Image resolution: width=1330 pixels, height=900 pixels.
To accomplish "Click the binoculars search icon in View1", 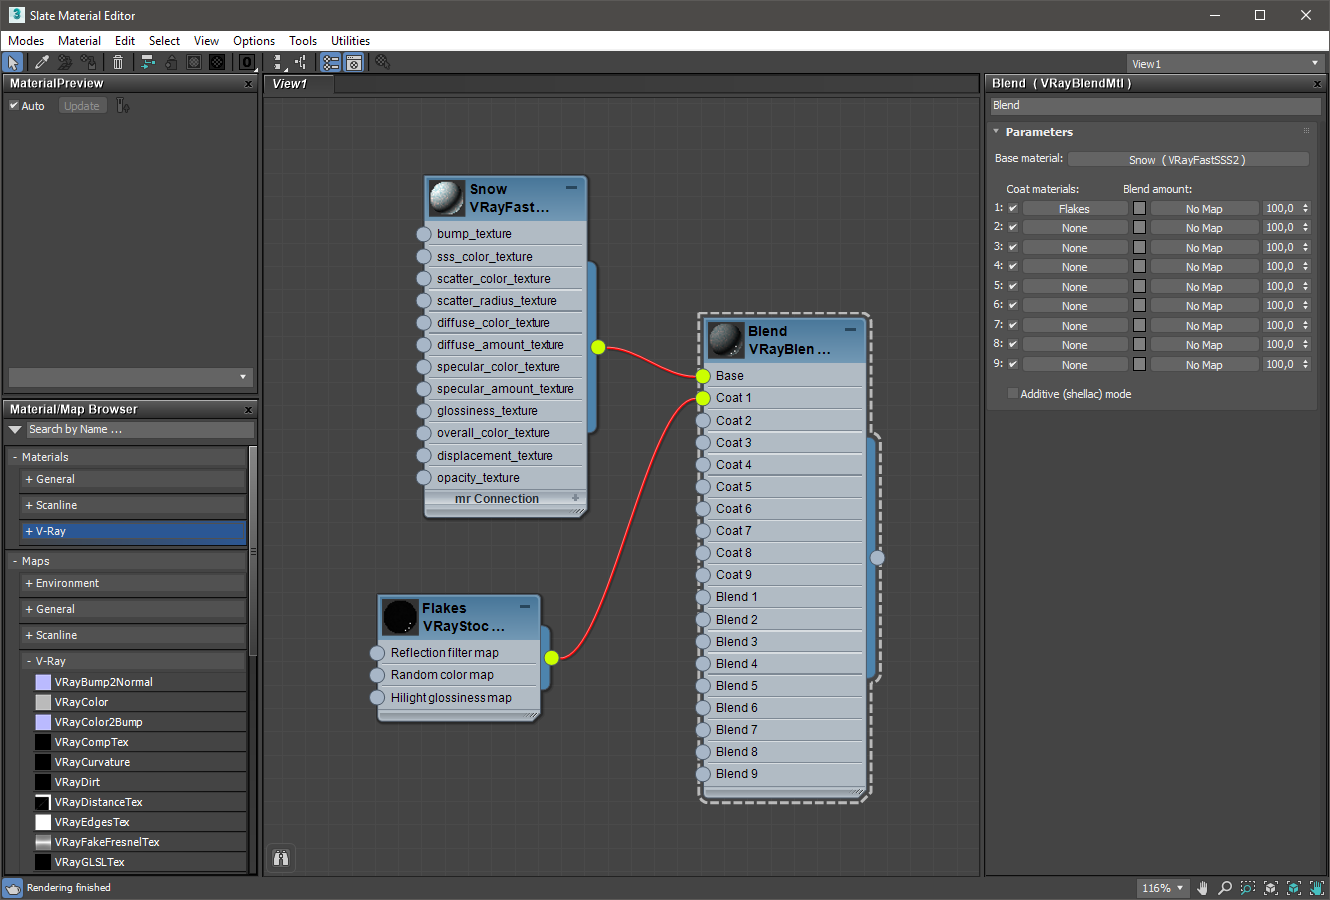I will pyautogui.click(x=281, y=858).
